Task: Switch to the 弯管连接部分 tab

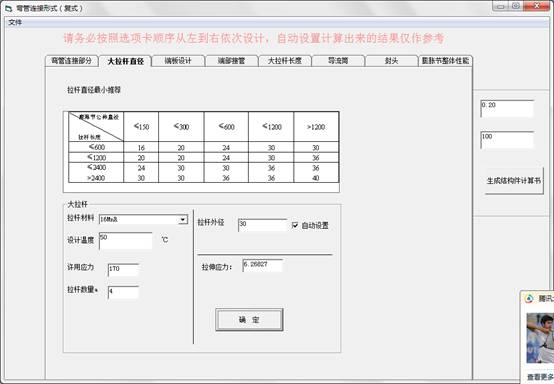Action: (72, 61)
